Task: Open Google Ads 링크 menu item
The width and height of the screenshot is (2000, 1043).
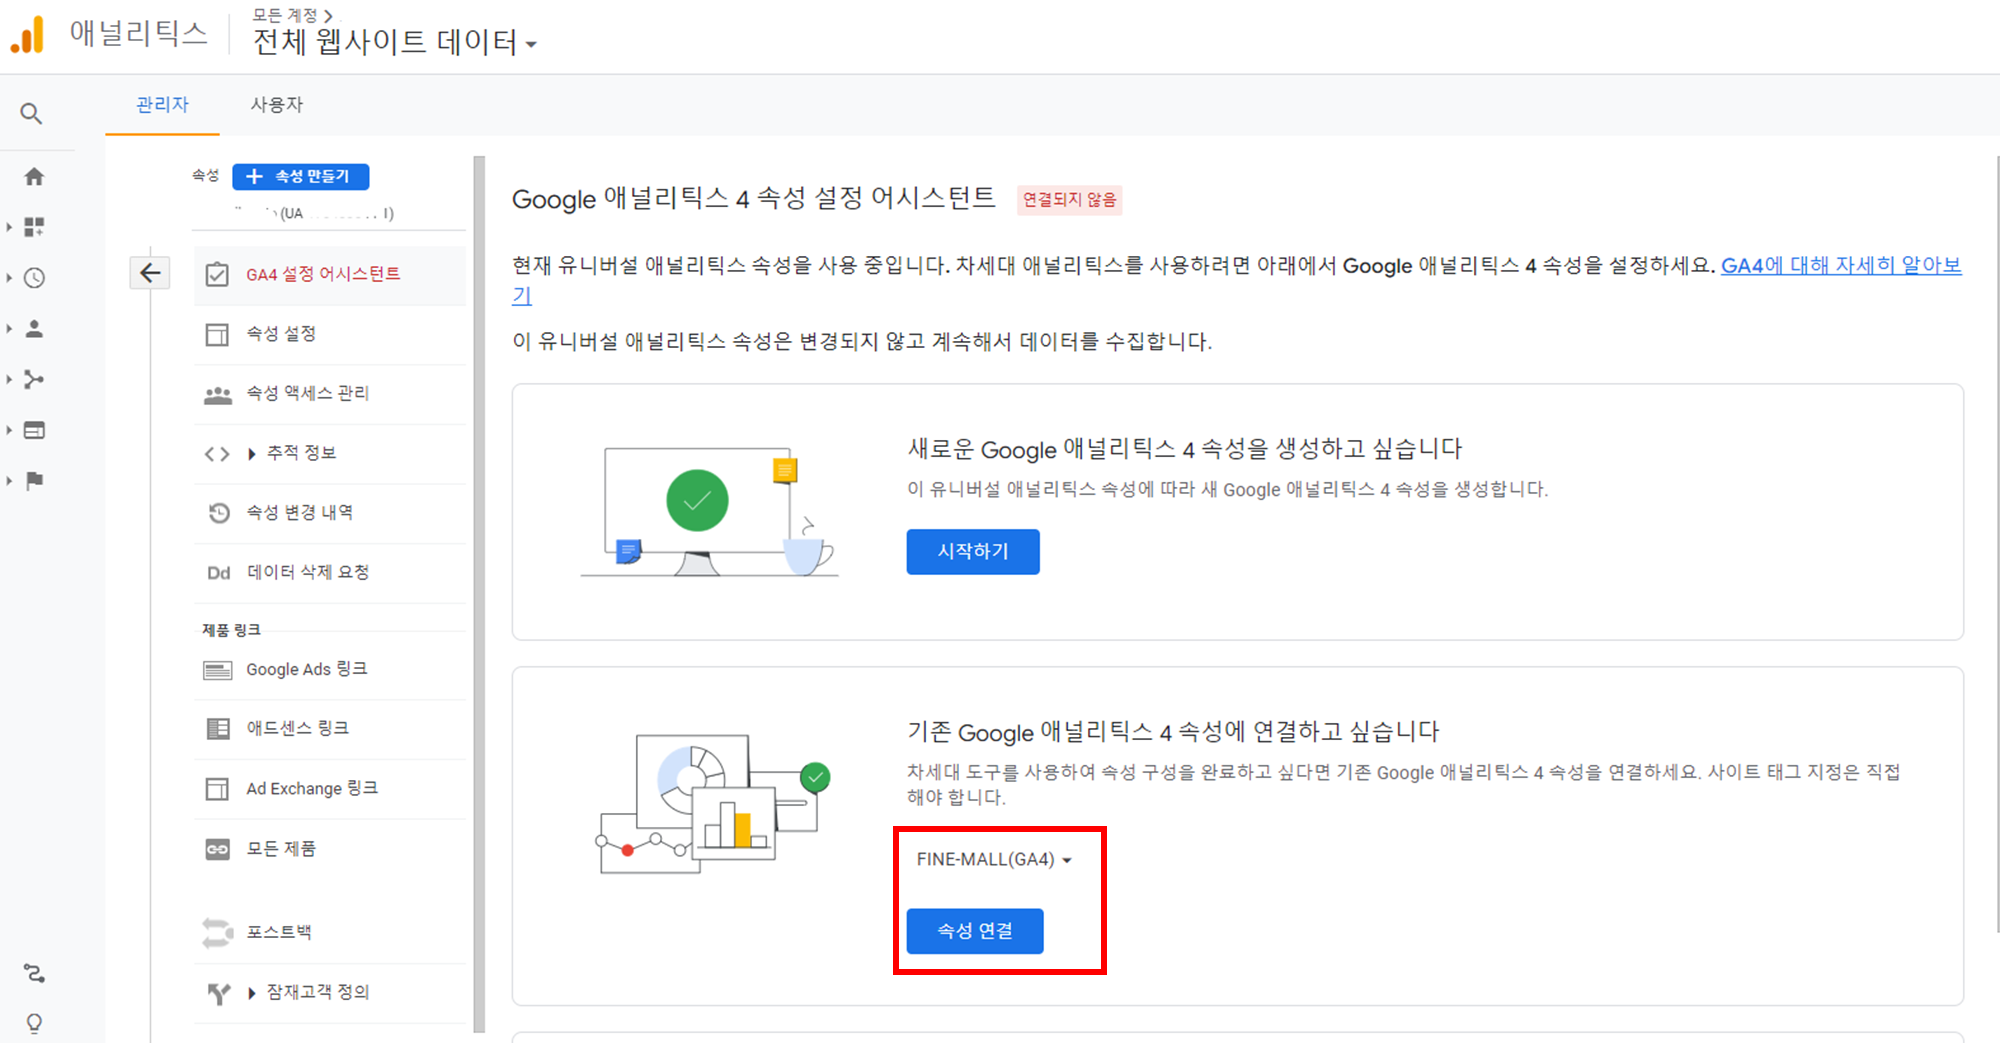Action: (x=330, y=670)
